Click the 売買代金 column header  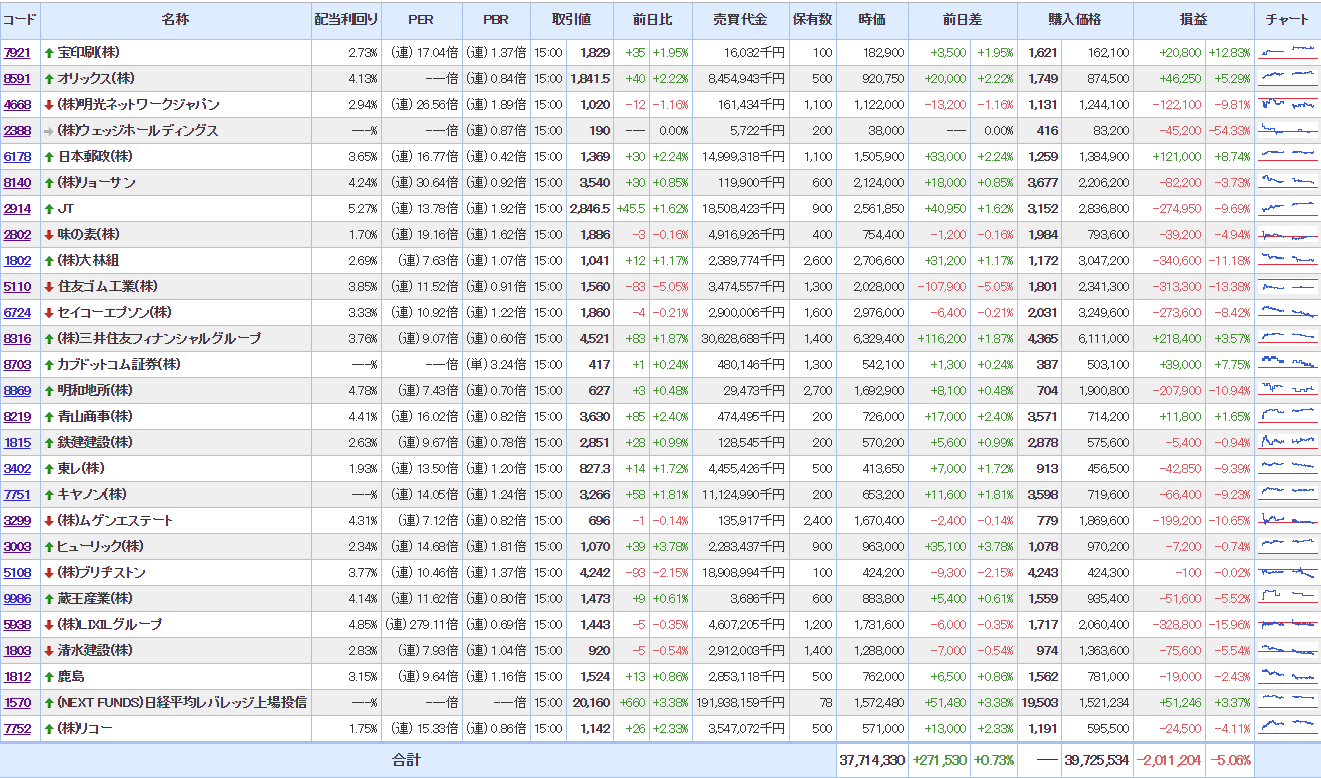tap(740, 20)
